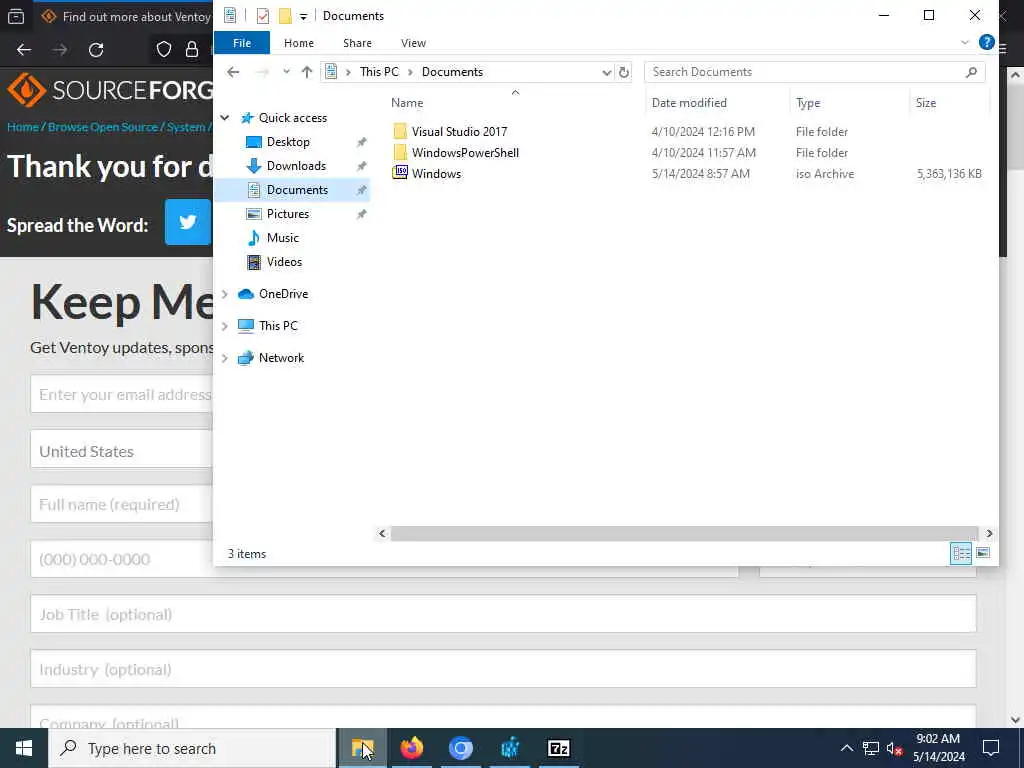Open the United States country dropdown

[x=121, y=451]
